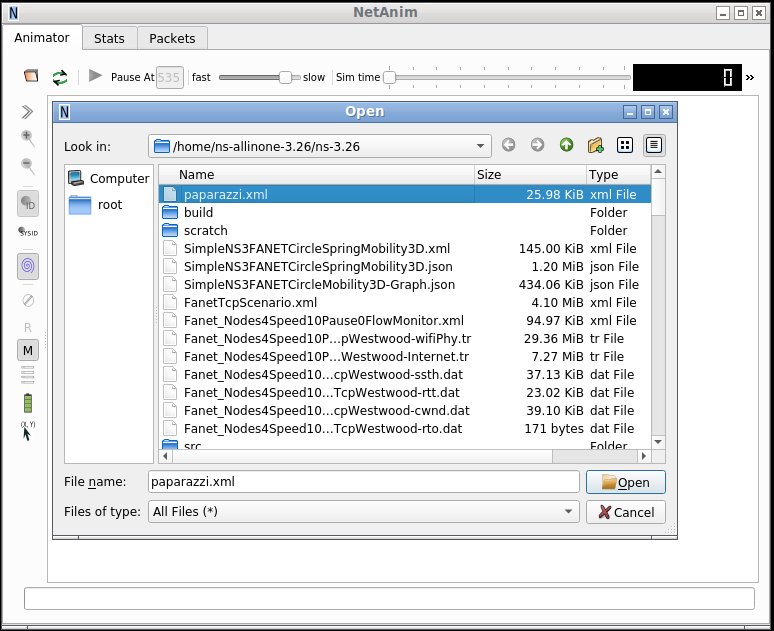This screenshot has height=631, width=774.
Task: Go to parent directory with green up arrow
Action: point(566,145)
